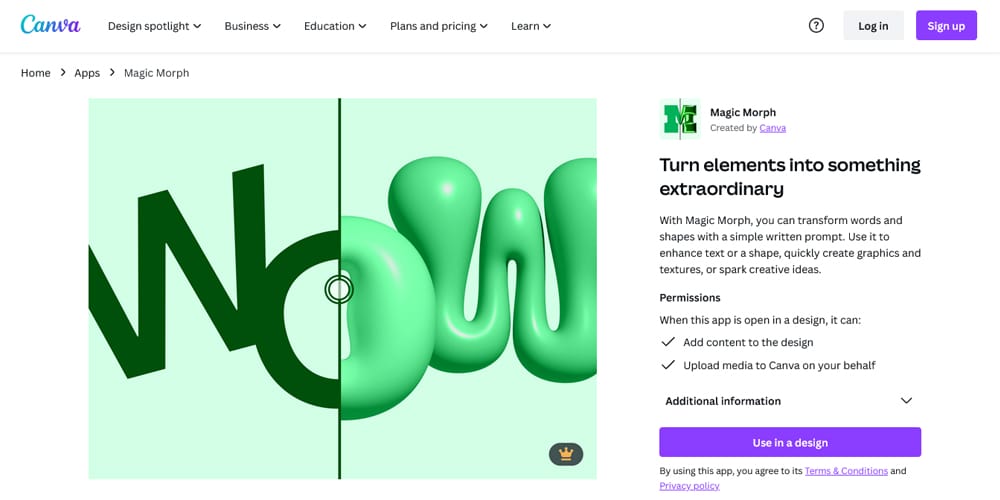
Task: Click the Sign up button
Action: (x=945, y=26)
